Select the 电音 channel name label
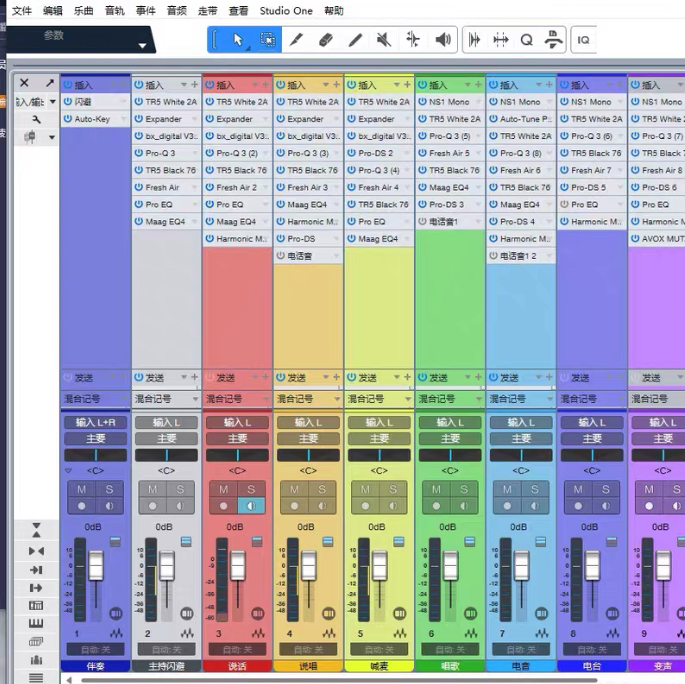Viewport: 685px width, 684px height. tap(521, 666)
